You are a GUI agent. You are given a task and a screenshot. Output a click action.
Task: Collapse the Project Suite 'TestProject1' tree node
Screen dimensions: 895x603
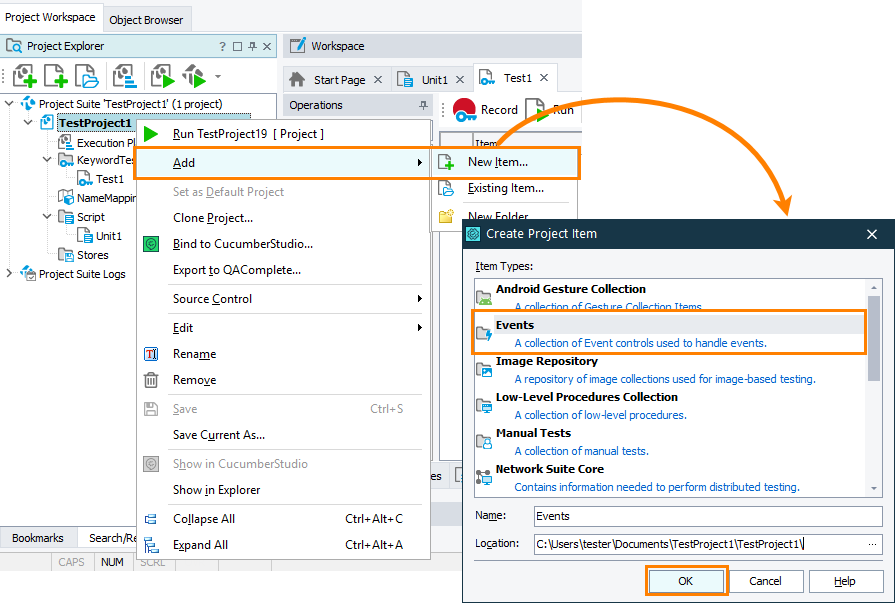8,103
